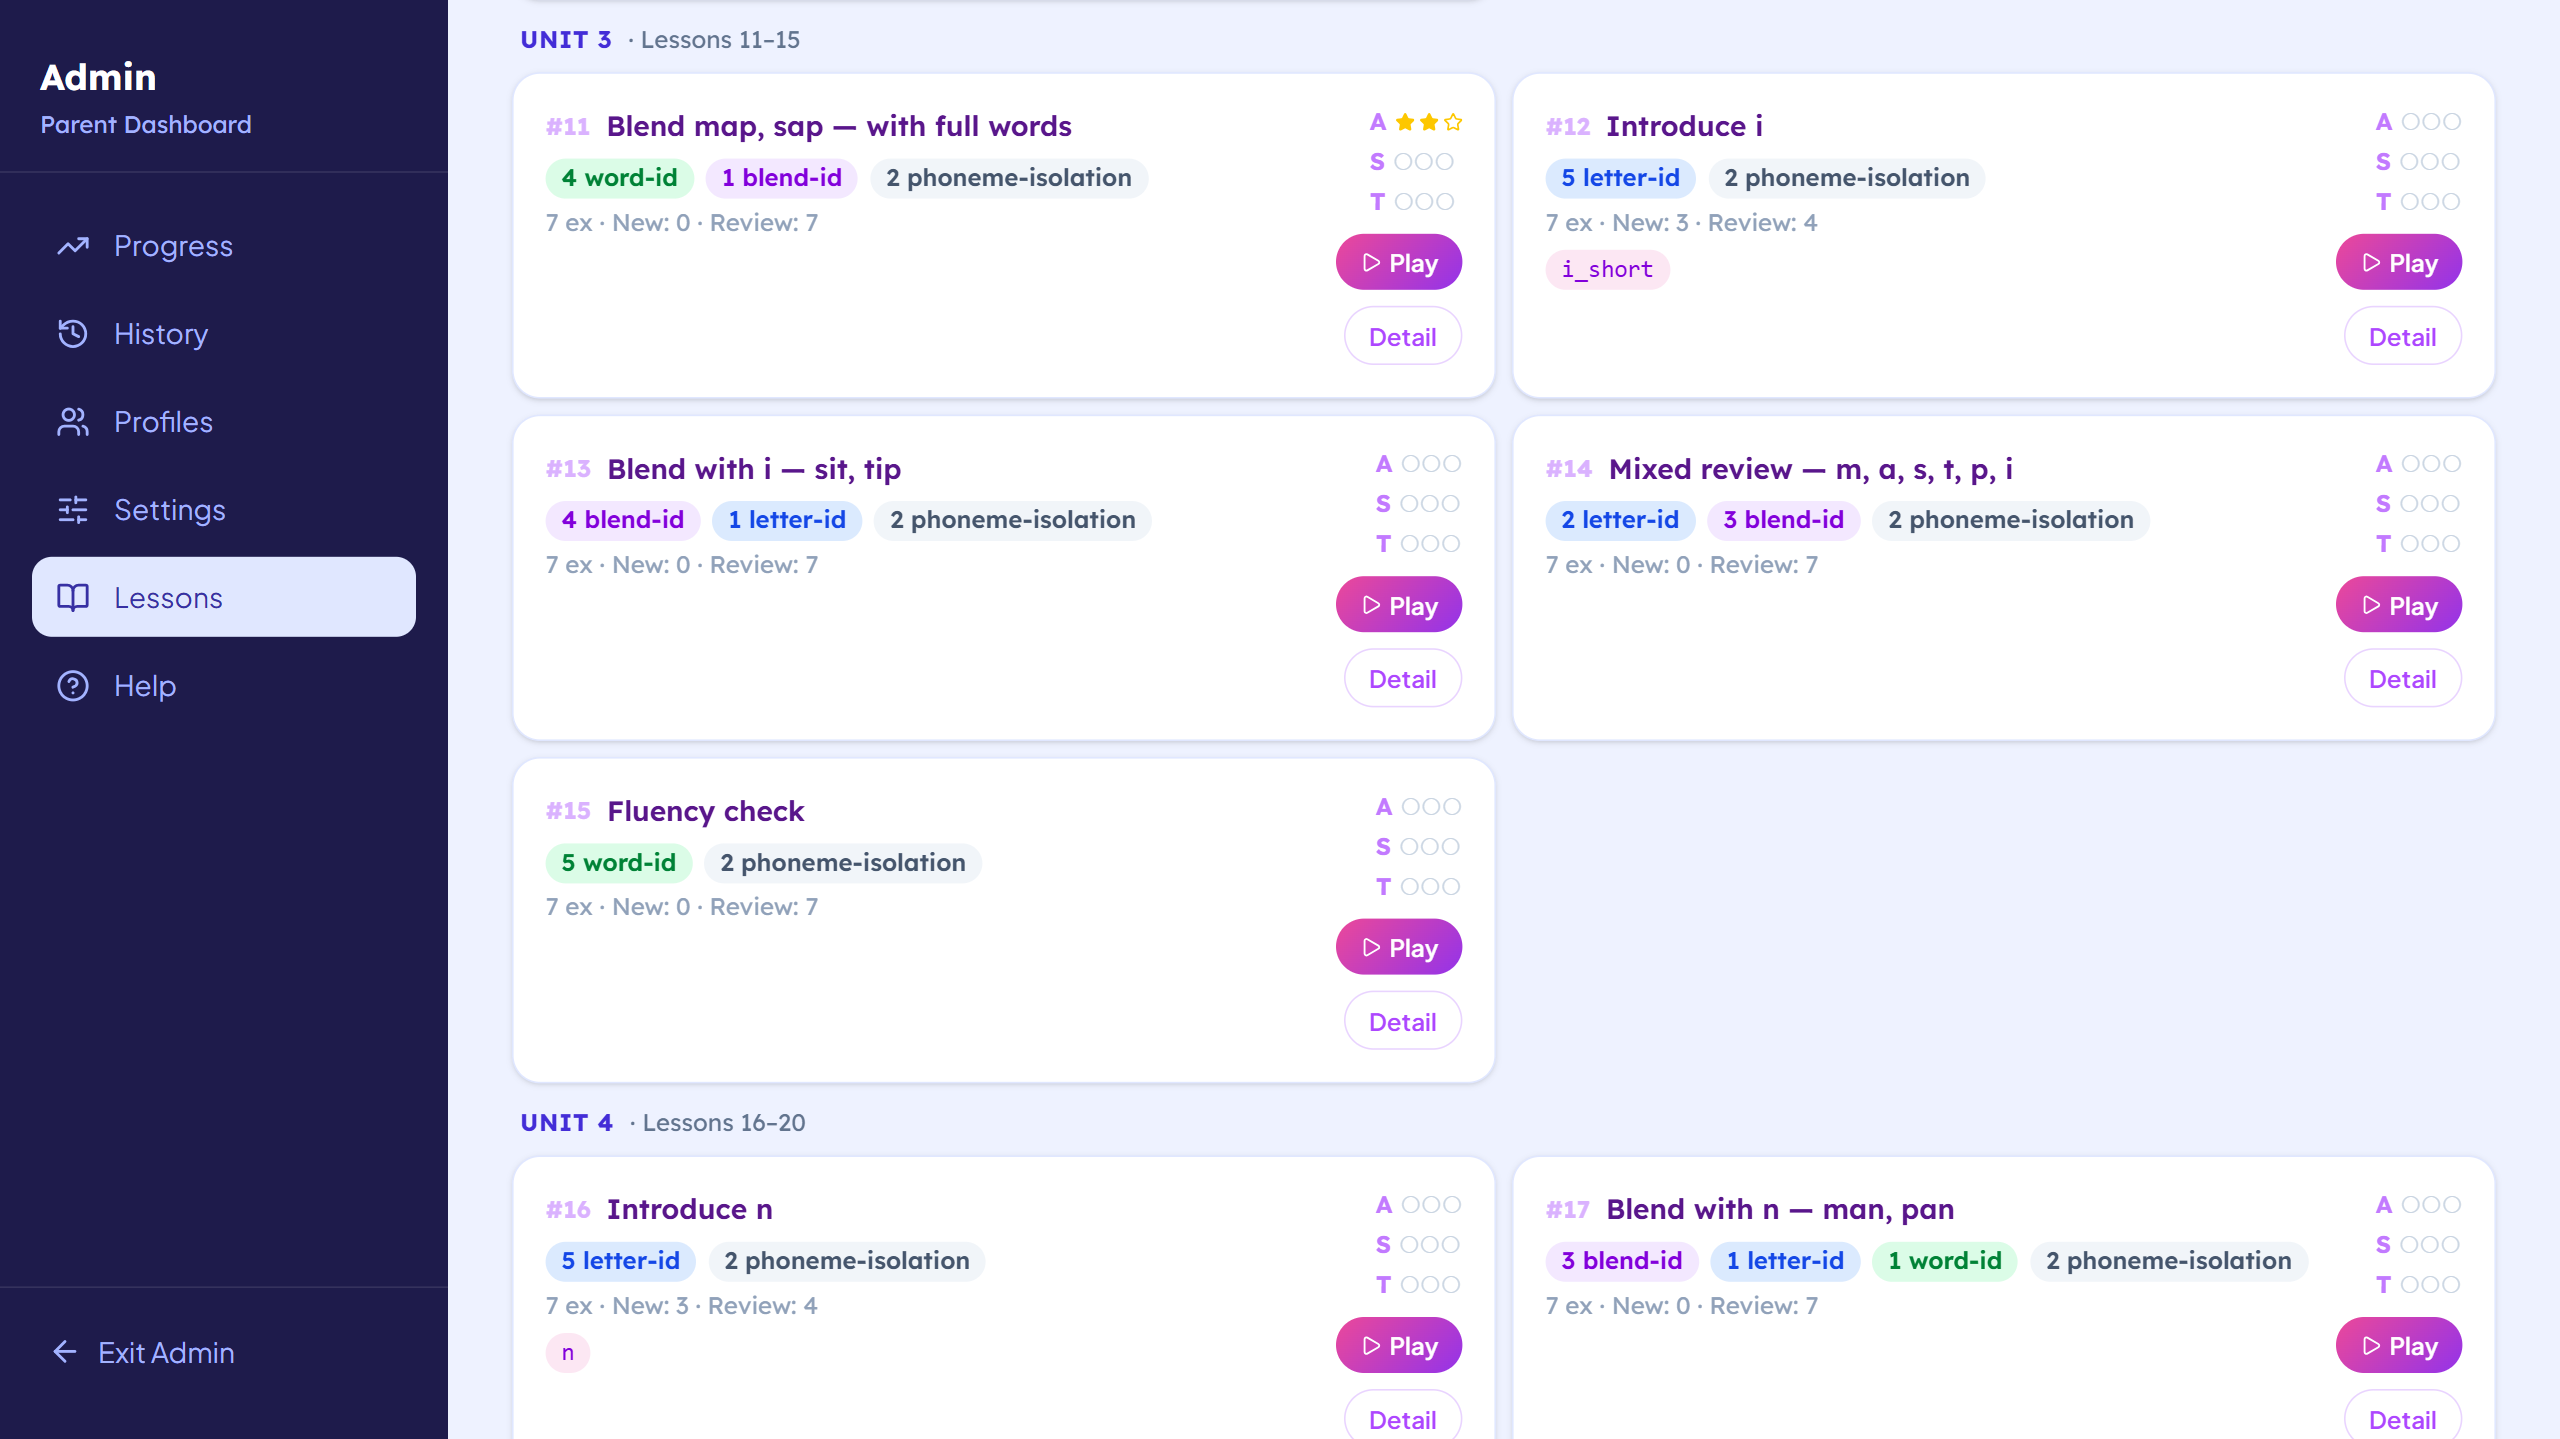Open Settings using the sliders icon
The width and height of the screenshot is (2560, 1439).
[71, 510]
